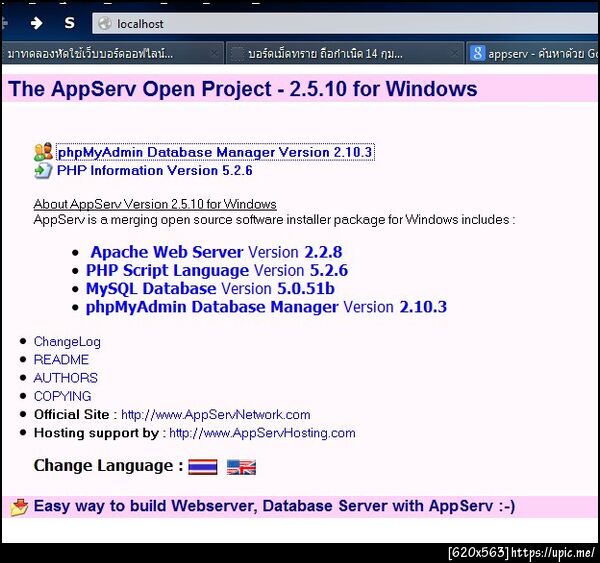The image size is (600, 563).
Task: Click The AppServ Open Project page title
Action: pos(243,89)
